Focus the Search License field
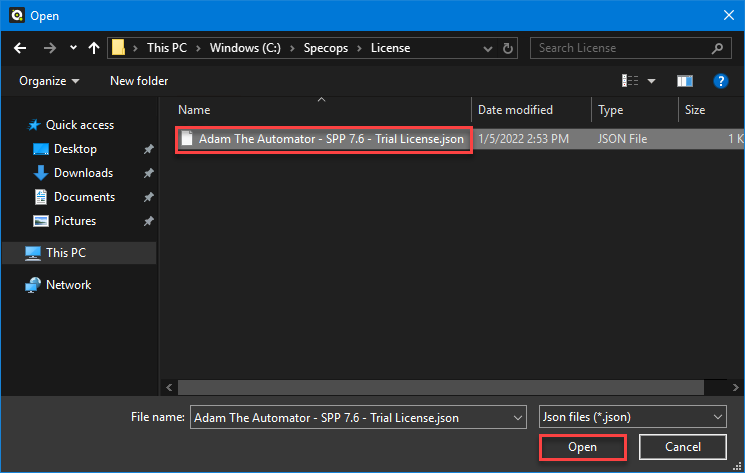Viewport: 745px width, 473px height. tap(630, 48)
